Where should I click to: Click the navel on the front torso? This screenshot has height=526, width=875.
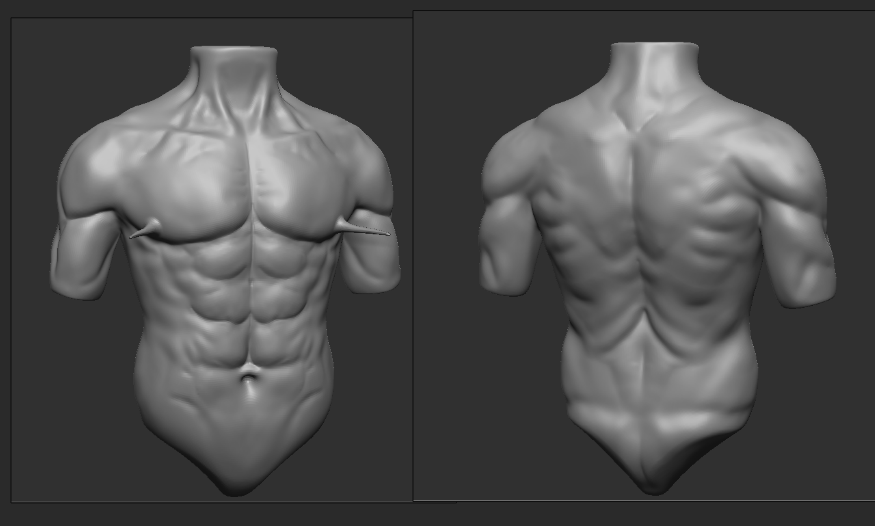249,375
